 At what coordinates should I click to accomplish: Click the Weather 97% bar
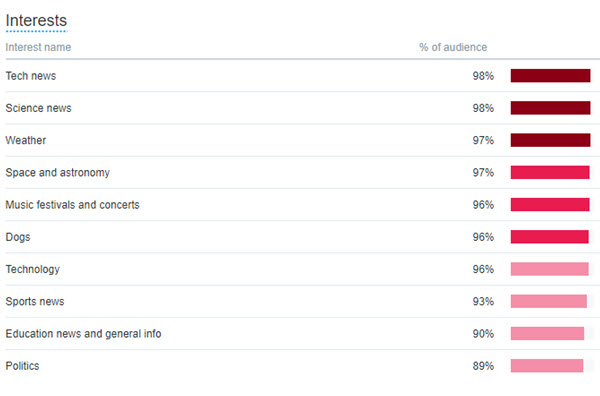pyautogui.click(x=550, y=140)
